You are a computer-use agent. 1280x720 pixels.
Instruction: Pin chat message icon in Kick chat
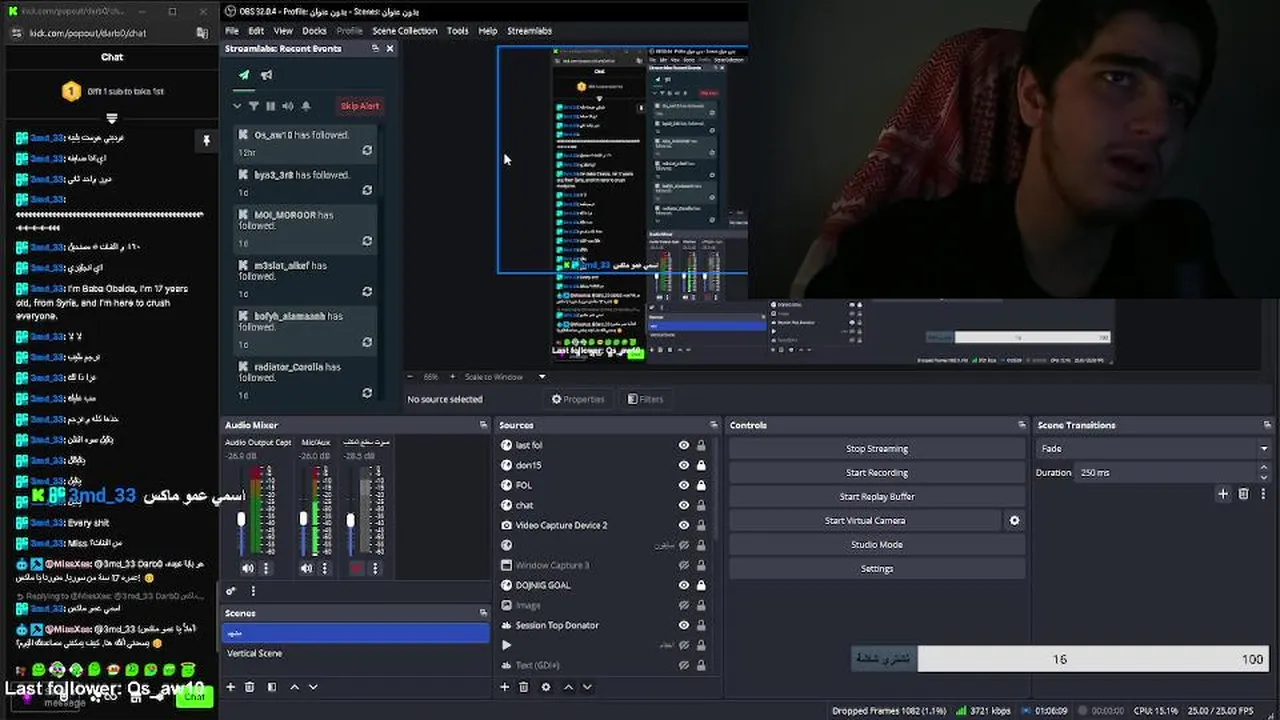coord(206,141)
